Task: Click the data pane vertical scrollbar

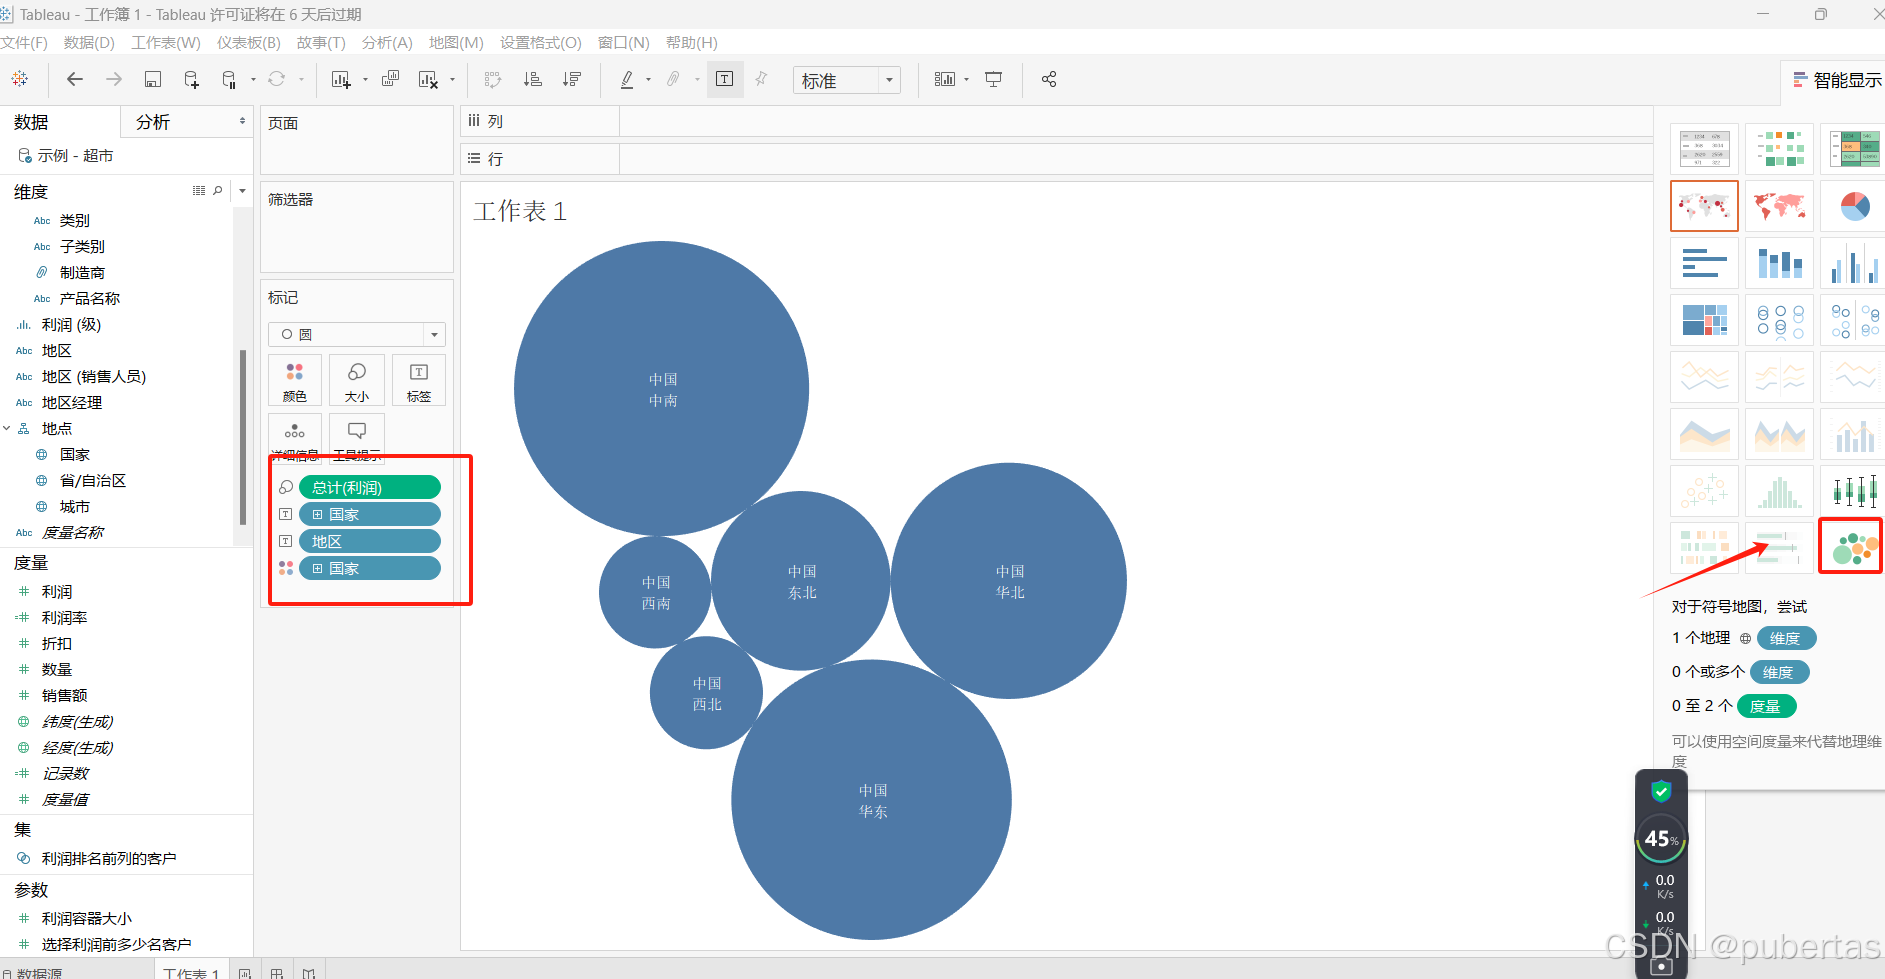Action: click(x=243, y=437)
